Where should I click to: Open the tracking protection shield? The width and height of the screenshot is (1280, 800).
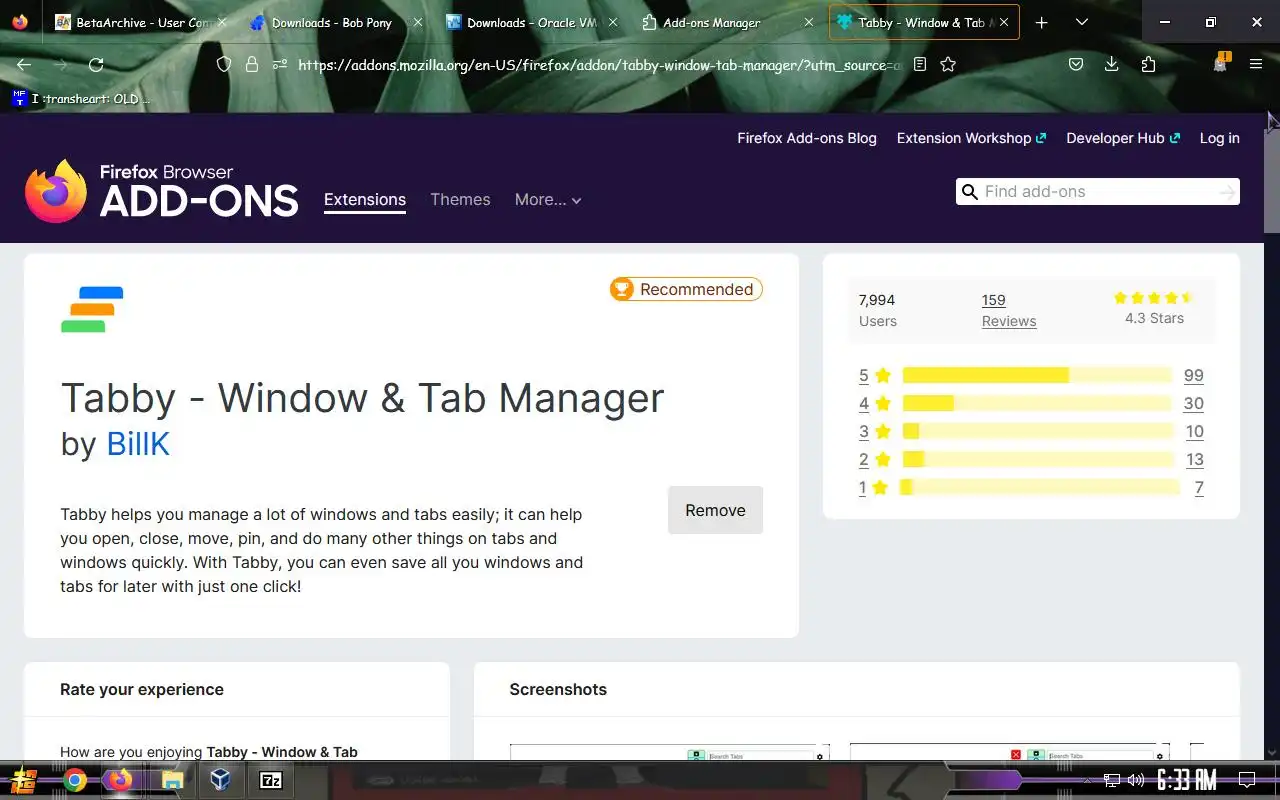click(224, 64)
